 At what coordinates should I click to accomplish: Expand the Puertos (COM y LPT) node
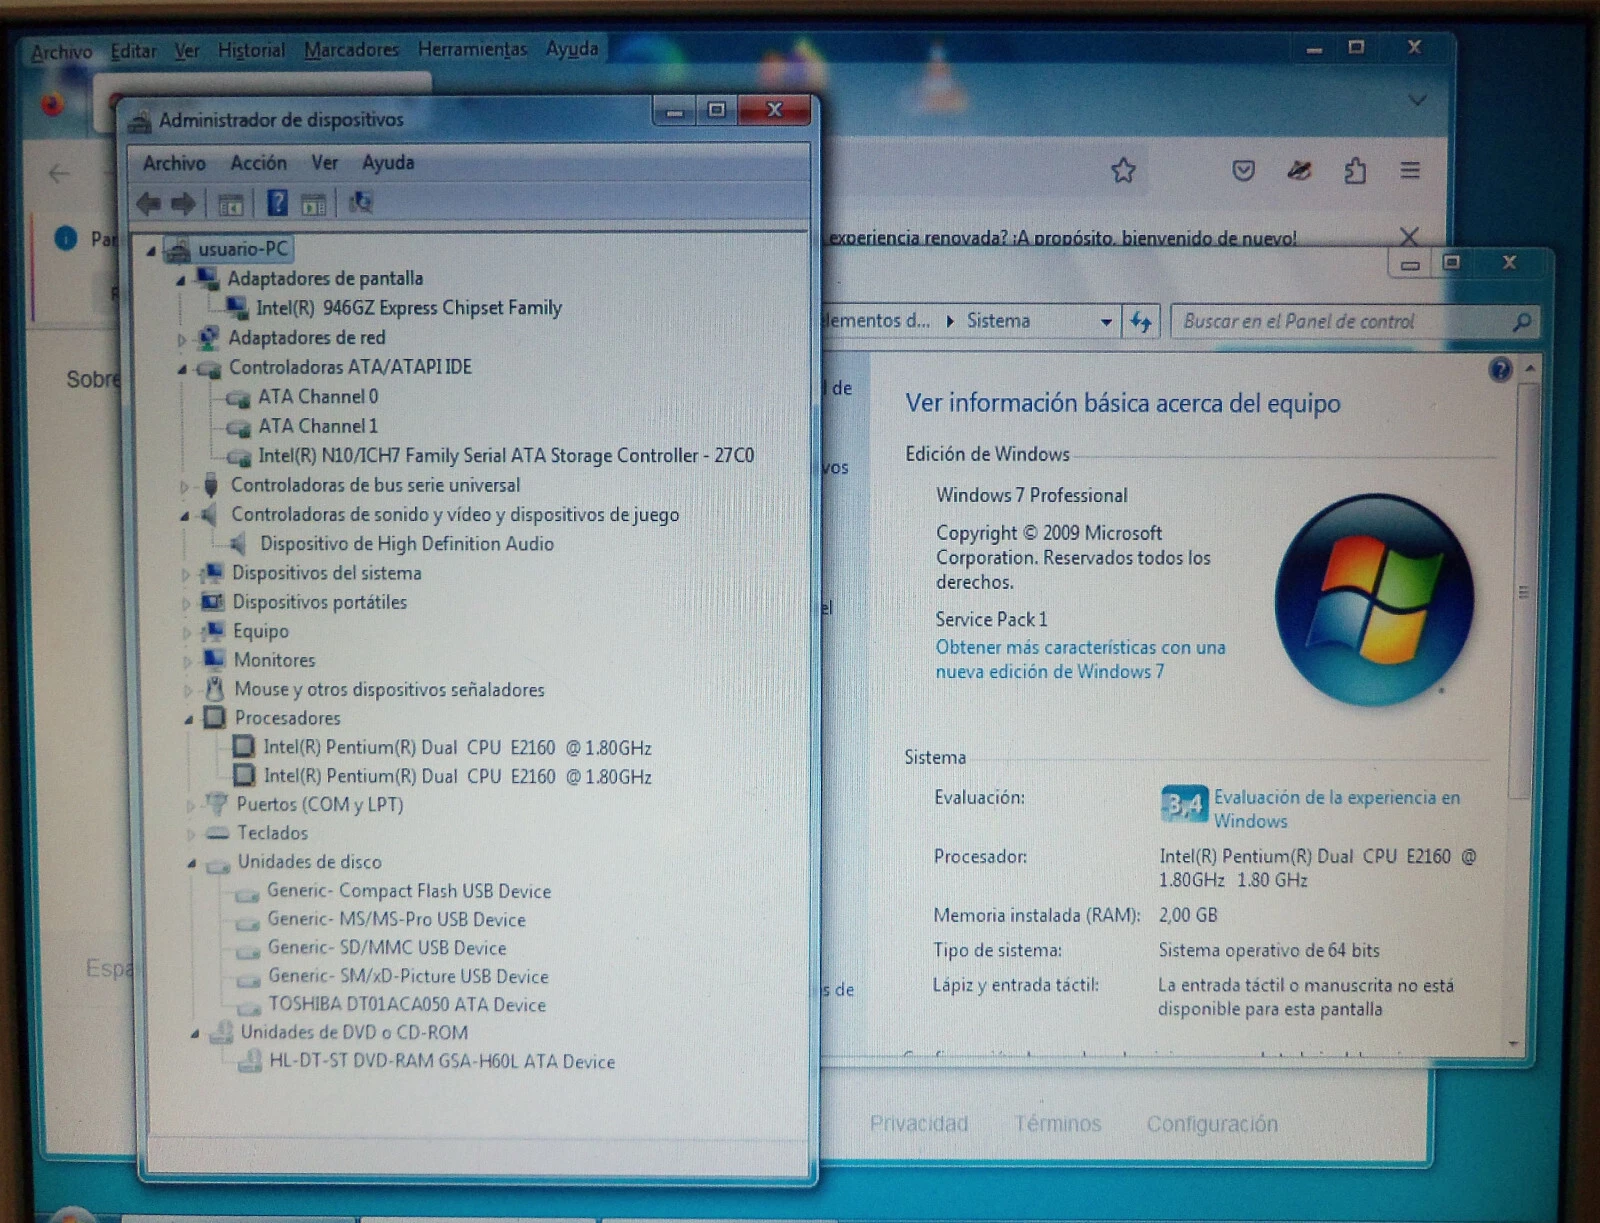190,806
